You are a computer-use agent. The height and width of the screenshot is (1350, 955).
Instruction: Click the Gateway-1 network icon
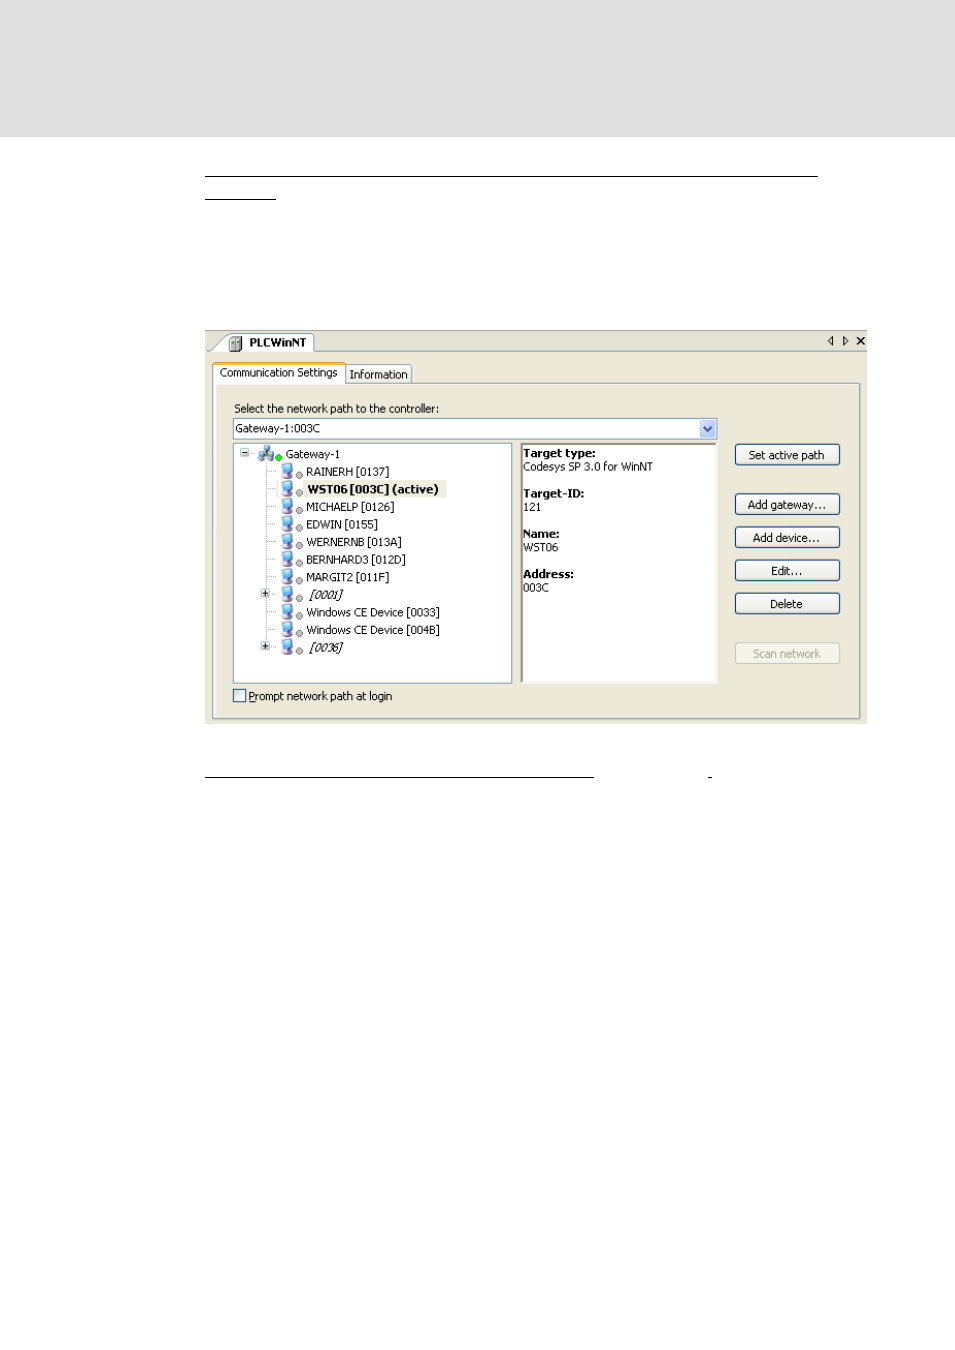[267, 454]
